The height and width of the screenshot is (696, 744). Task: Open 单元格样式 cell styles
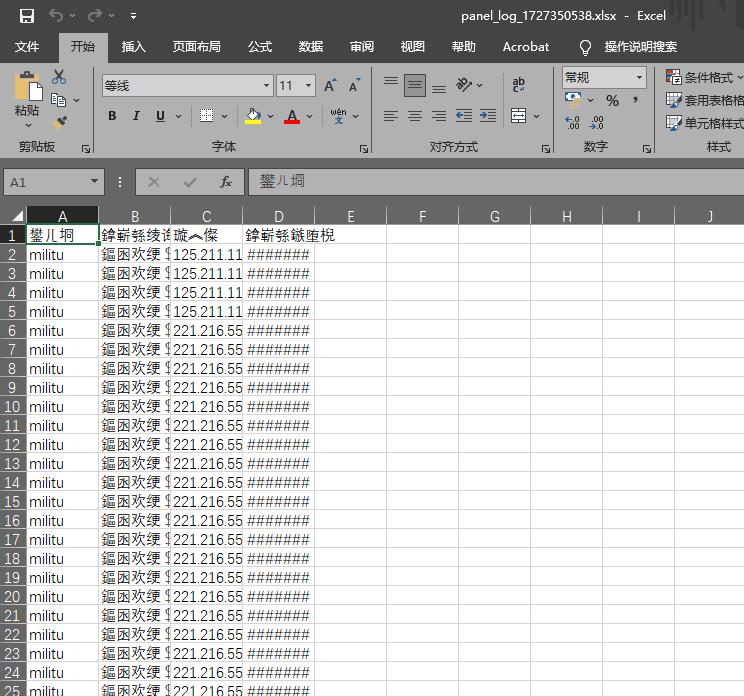tap(704, 123)
